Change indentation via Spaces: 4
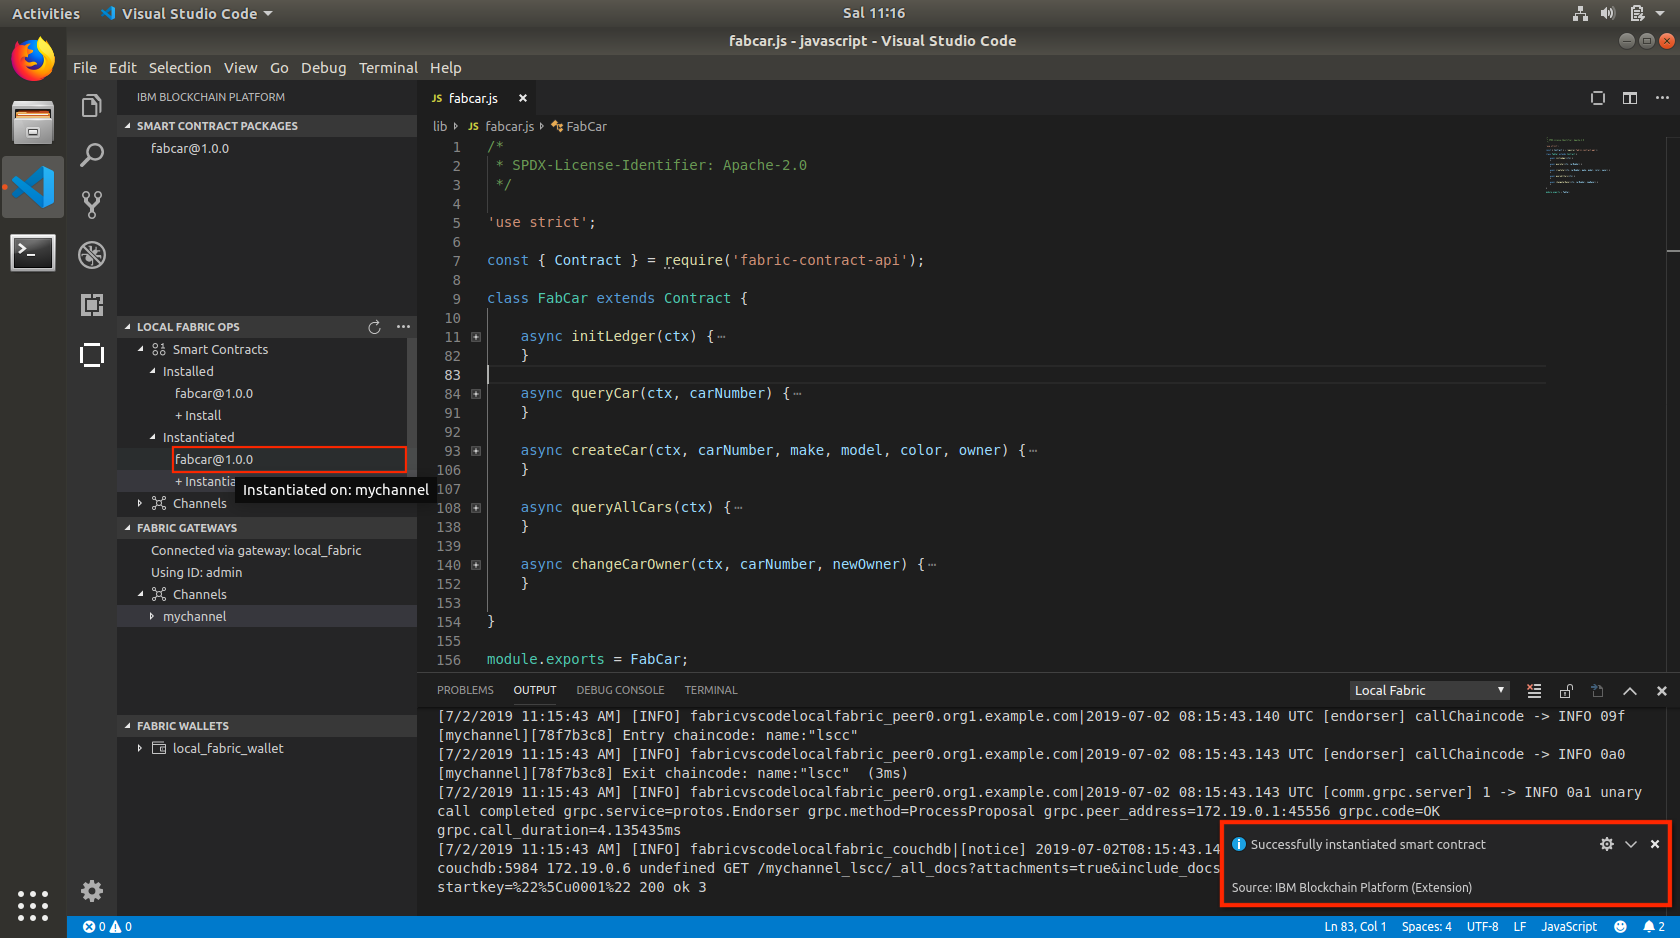The height and width of the screenshot is (938, 1680). (1426, 927)
